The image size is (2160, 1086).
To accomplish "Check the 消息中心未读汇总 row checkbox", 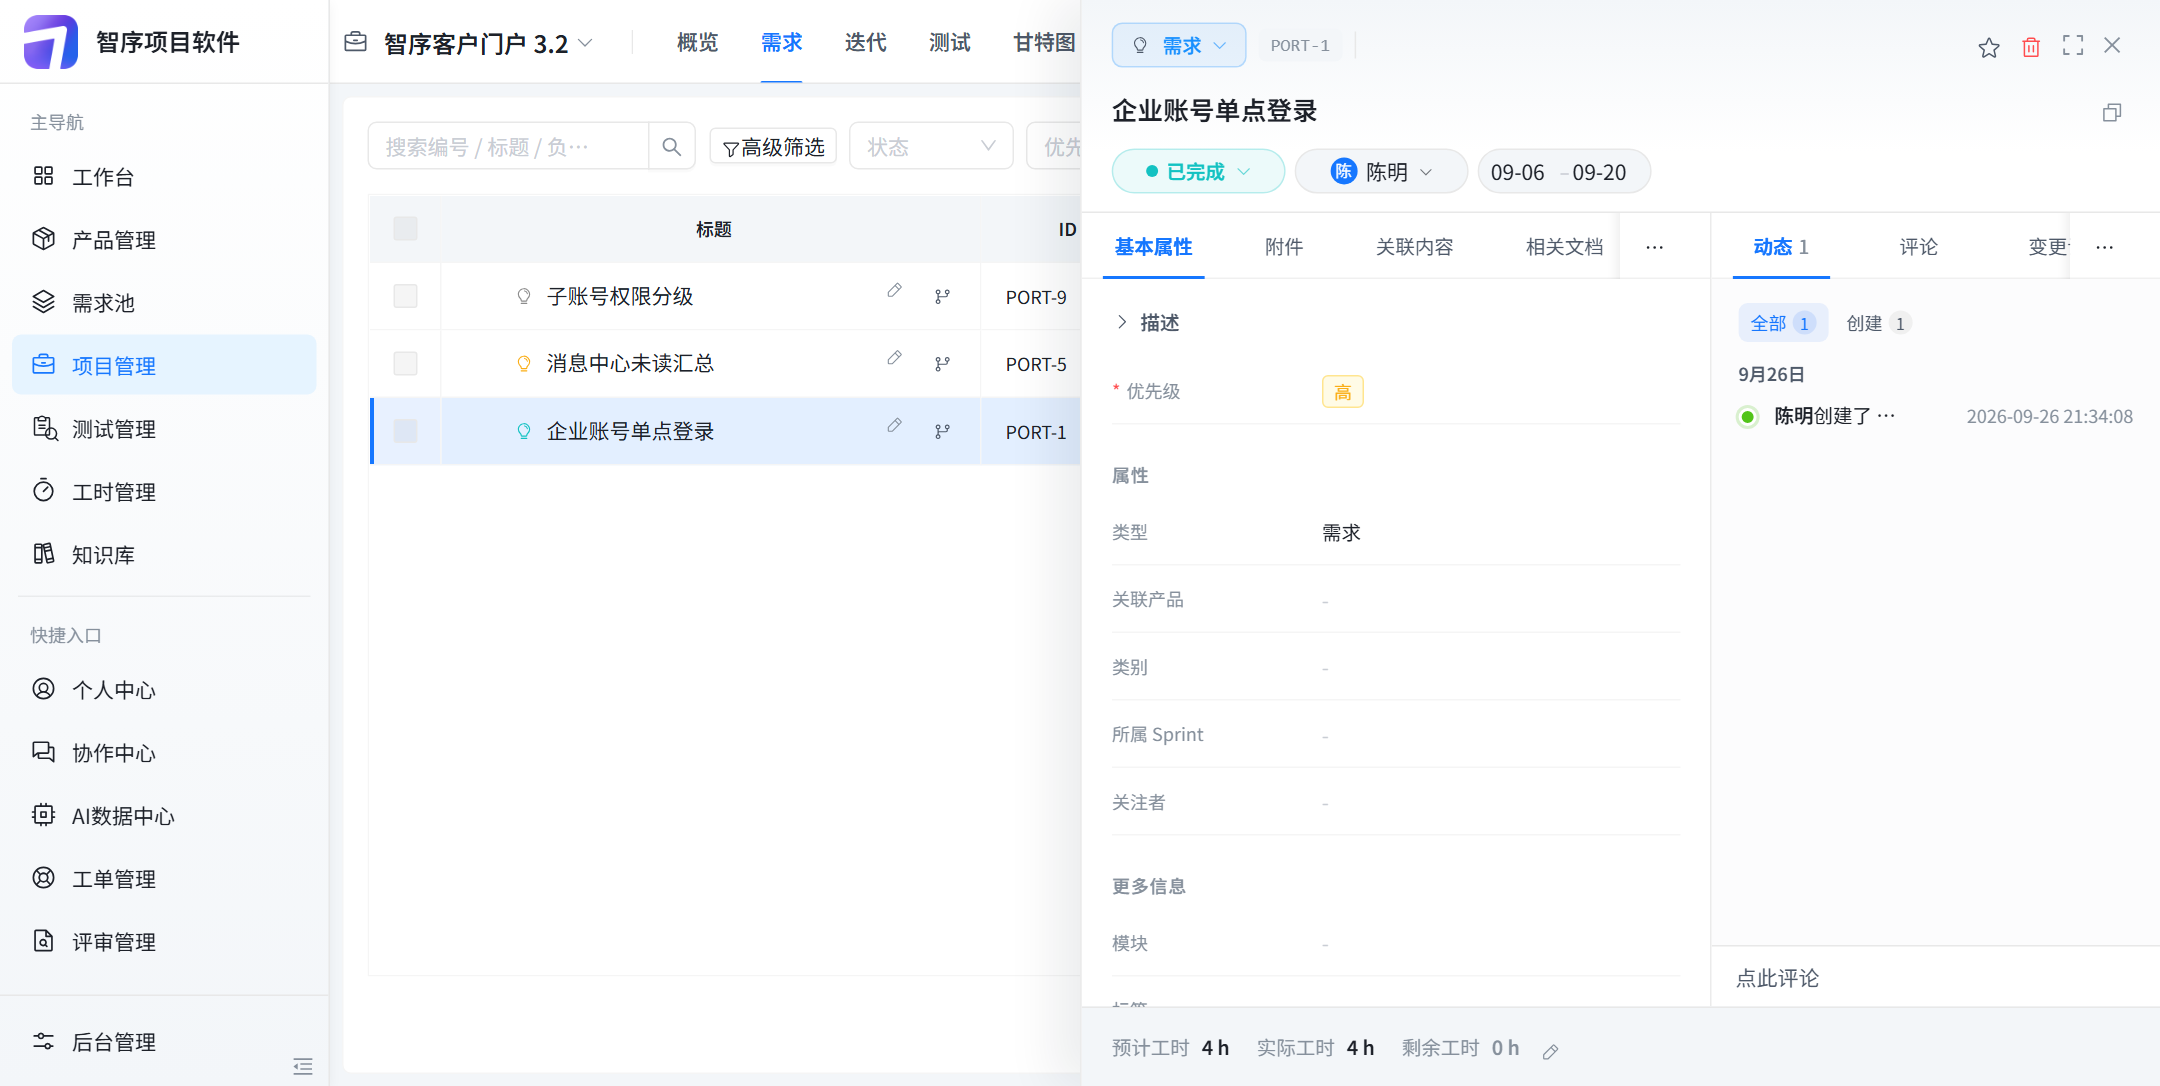I will pyautogui.click(x=405, y=363).
